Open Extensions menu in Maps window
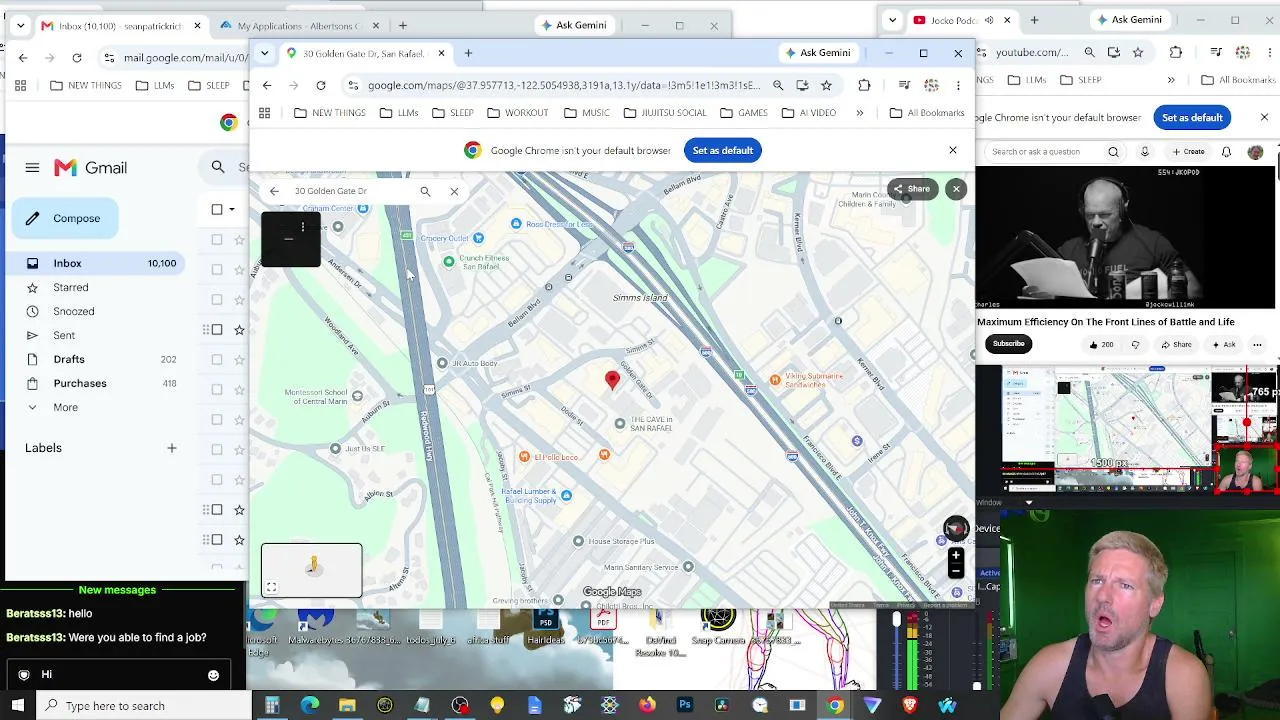 tap(864, 86)
